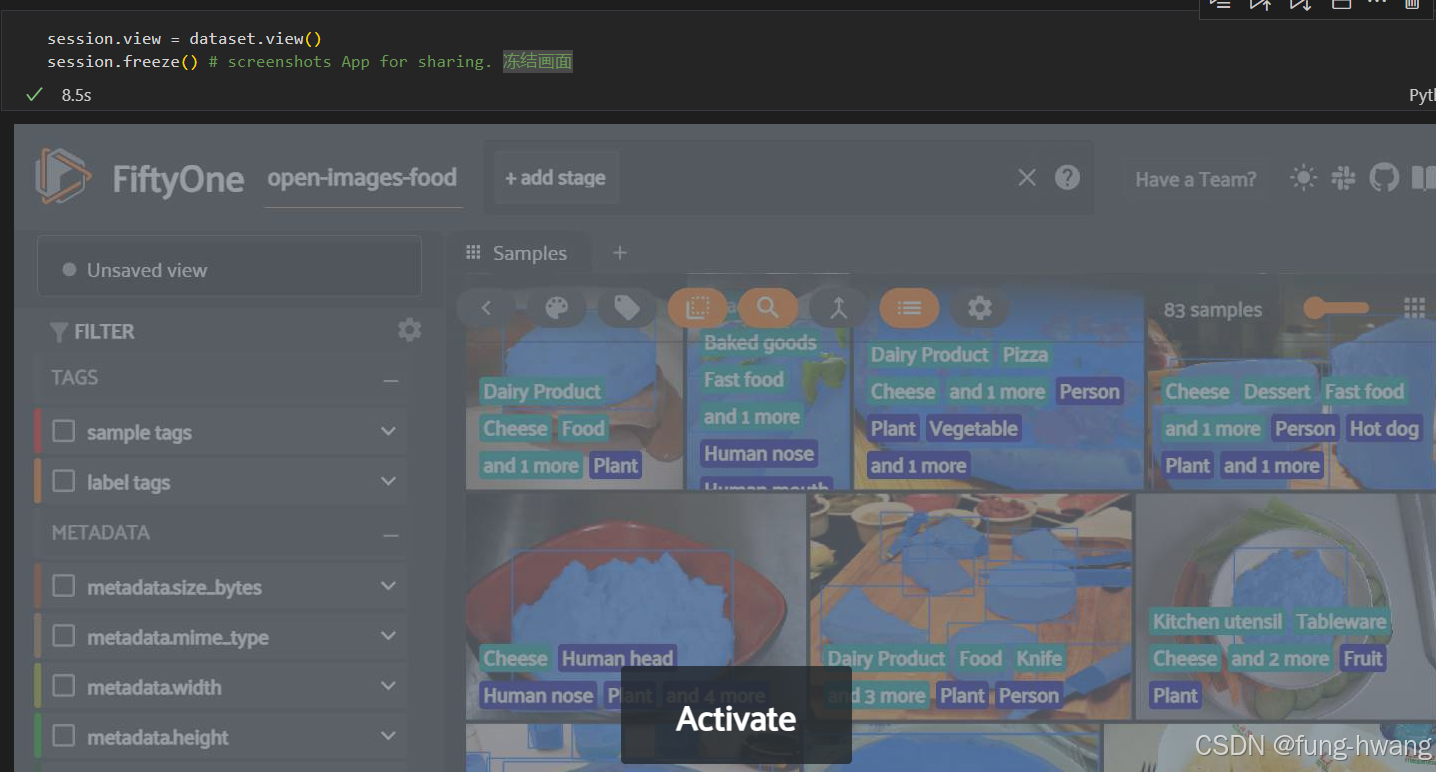Collapse the sidebar with the left chevron
The image size is (1436, 772).
point(486,308)
